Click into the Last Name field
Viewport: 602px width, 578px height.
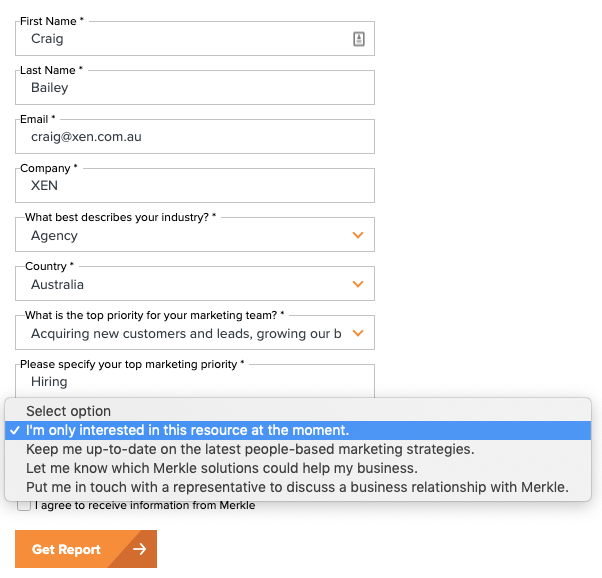click(195, 88)
